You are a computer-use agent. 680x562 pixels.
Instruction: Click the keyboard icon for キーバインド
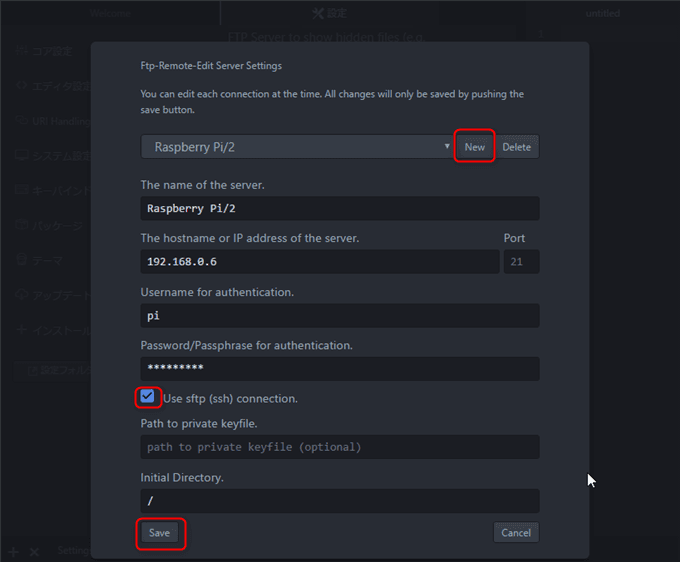(21, 190)
